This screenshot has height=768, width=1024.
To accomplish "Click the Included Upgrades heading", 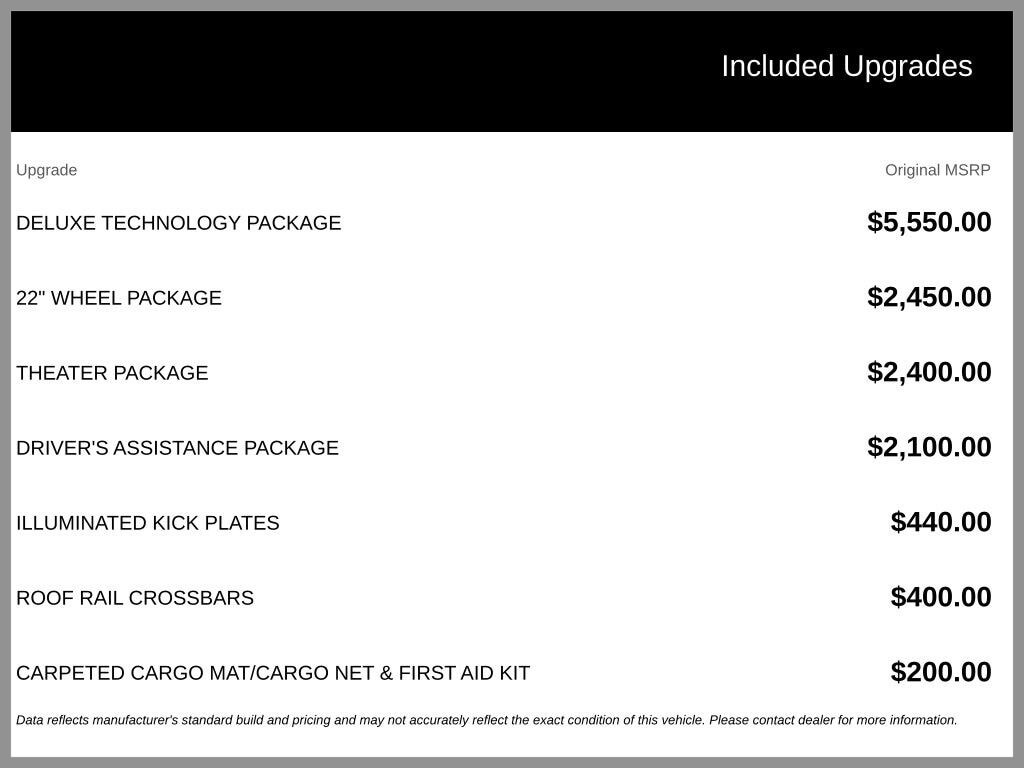I will coord(846,67).
